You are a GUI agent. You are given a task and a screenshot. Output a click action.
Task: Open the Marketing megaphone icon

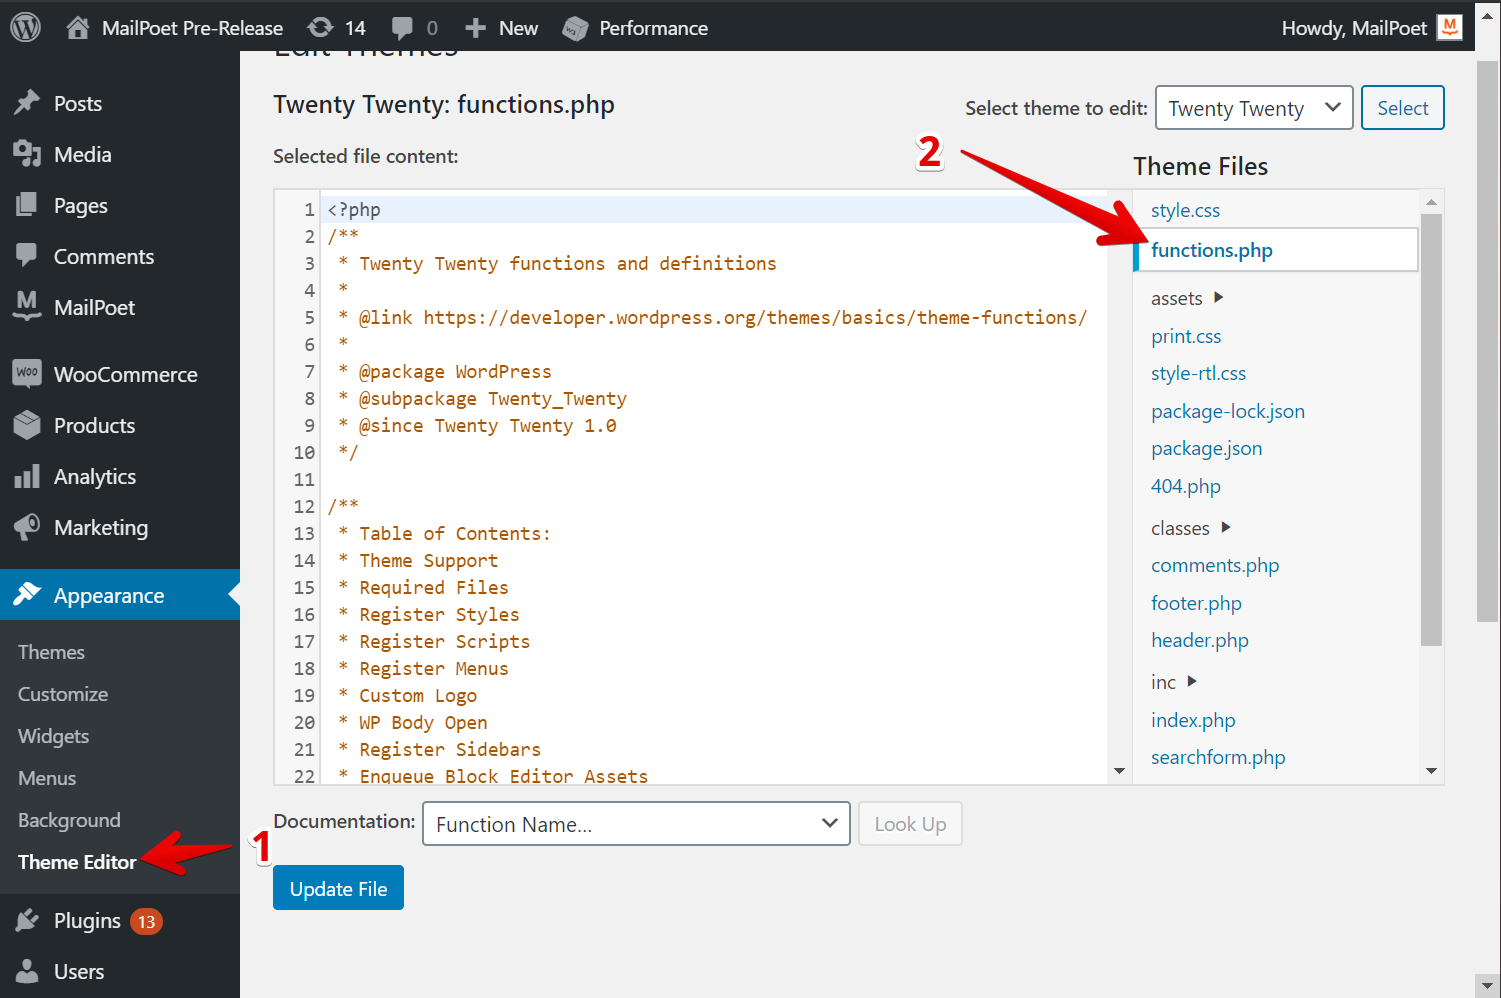27,527
